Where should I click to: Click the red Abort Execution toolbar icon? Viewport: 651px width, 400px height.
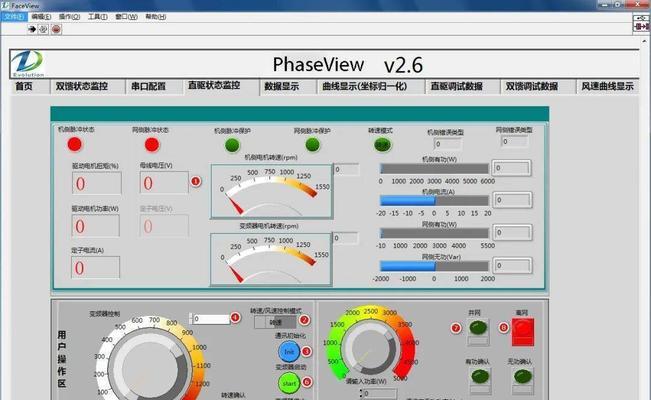56,29
